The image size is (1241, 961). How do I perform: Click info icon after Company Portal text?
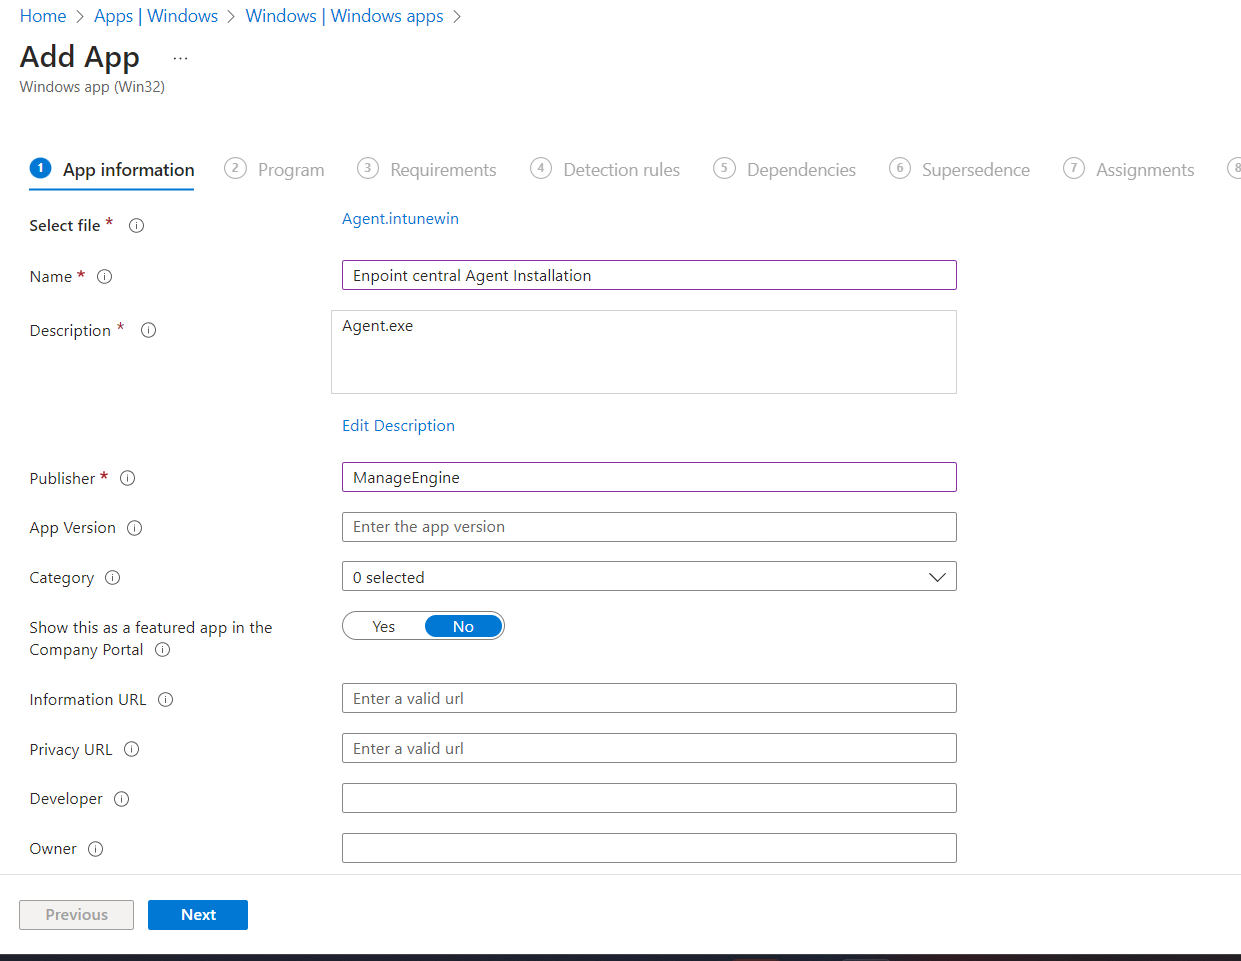(x=162, y=650)
